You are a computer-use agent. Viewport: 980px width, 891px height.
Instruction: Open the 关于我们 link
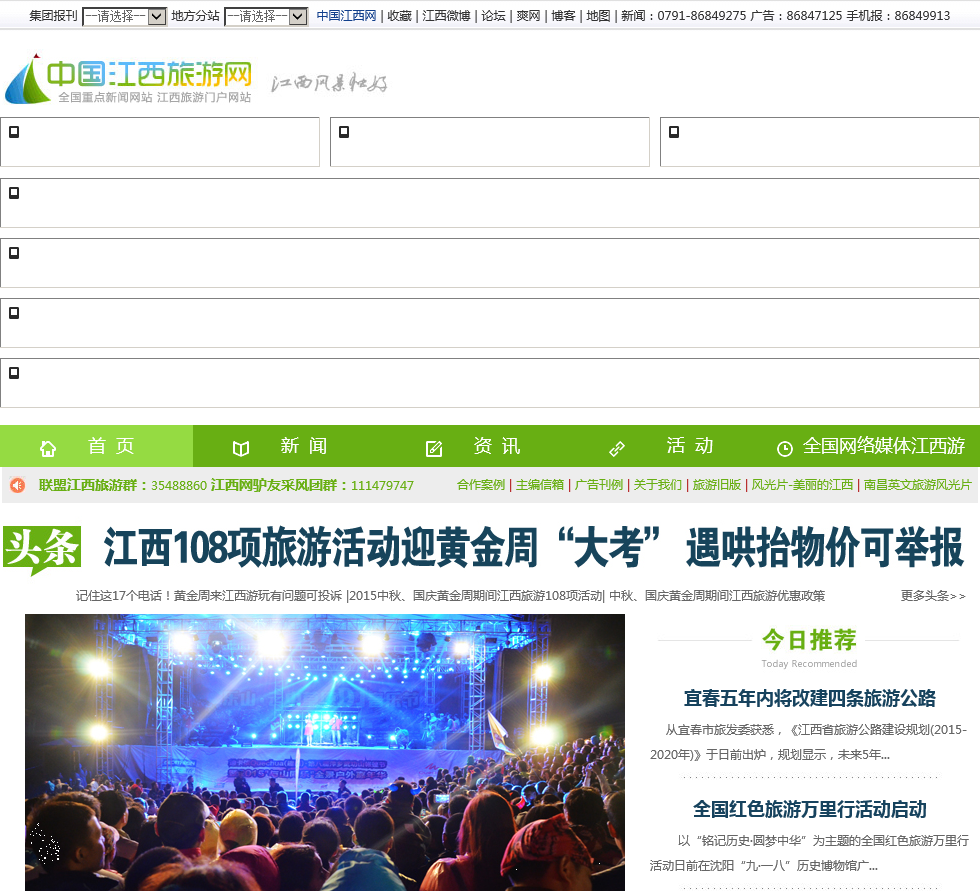pos(658,485)
